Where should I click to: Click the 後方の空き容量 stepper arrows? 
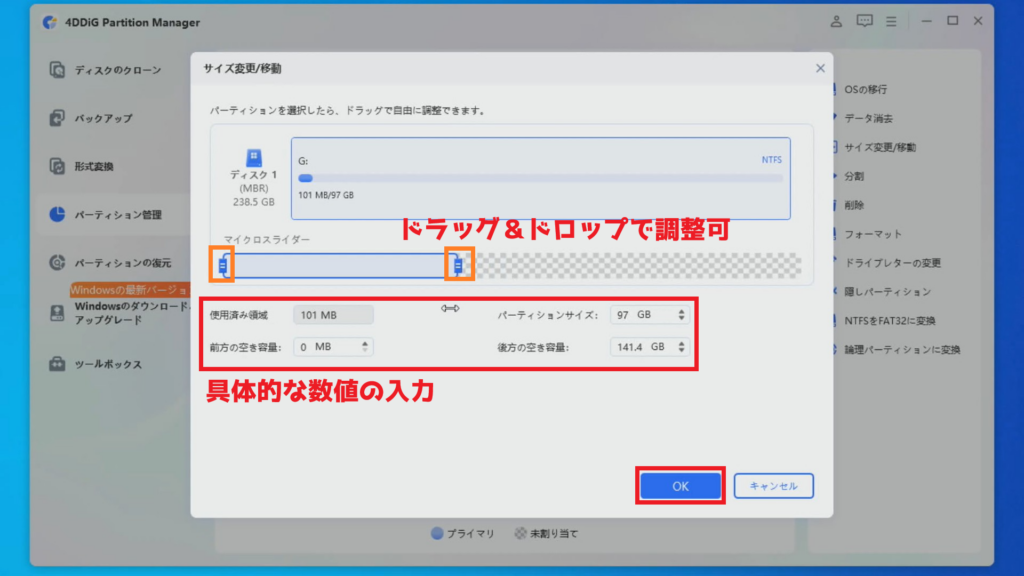(682, 347)
